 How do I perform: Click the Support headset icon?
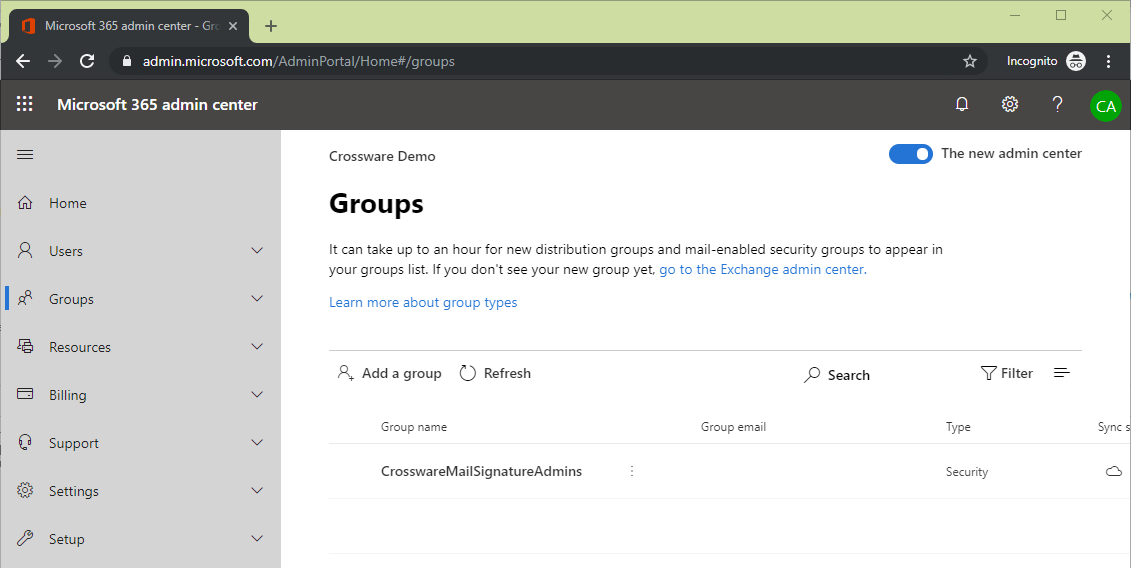point(25,442)
